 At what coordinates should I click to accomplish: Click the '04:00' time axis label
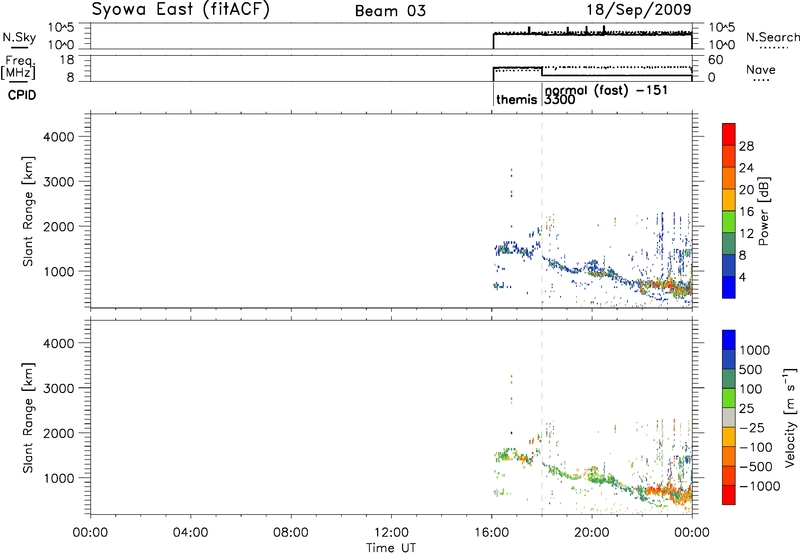(x=191, y=533)
